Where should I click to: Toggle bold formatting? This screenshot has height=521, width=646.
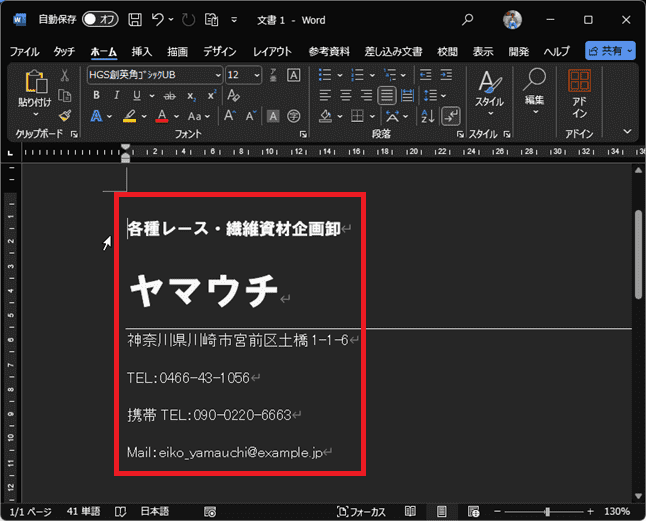(x=96, y=95)
